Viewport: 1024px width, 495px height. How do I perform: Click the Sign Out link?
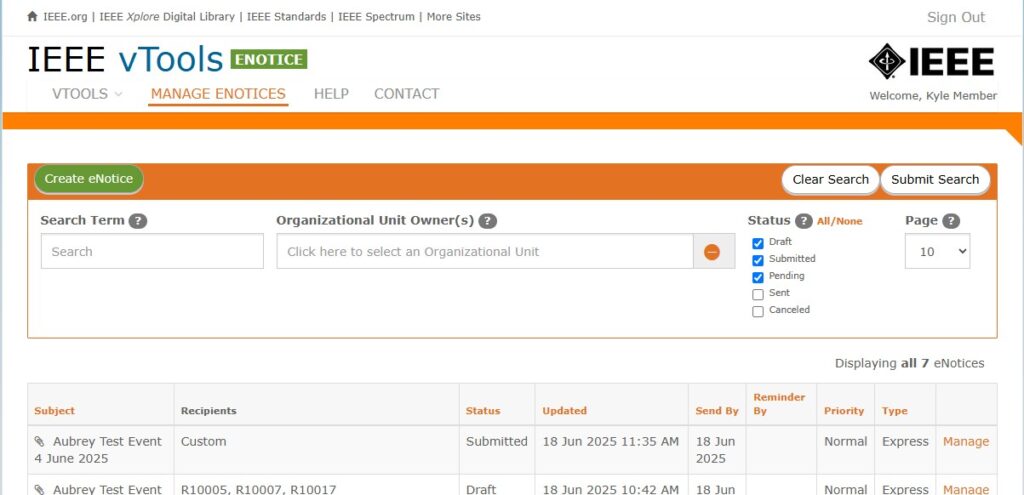pyautogui.click(x=955, y=18)
